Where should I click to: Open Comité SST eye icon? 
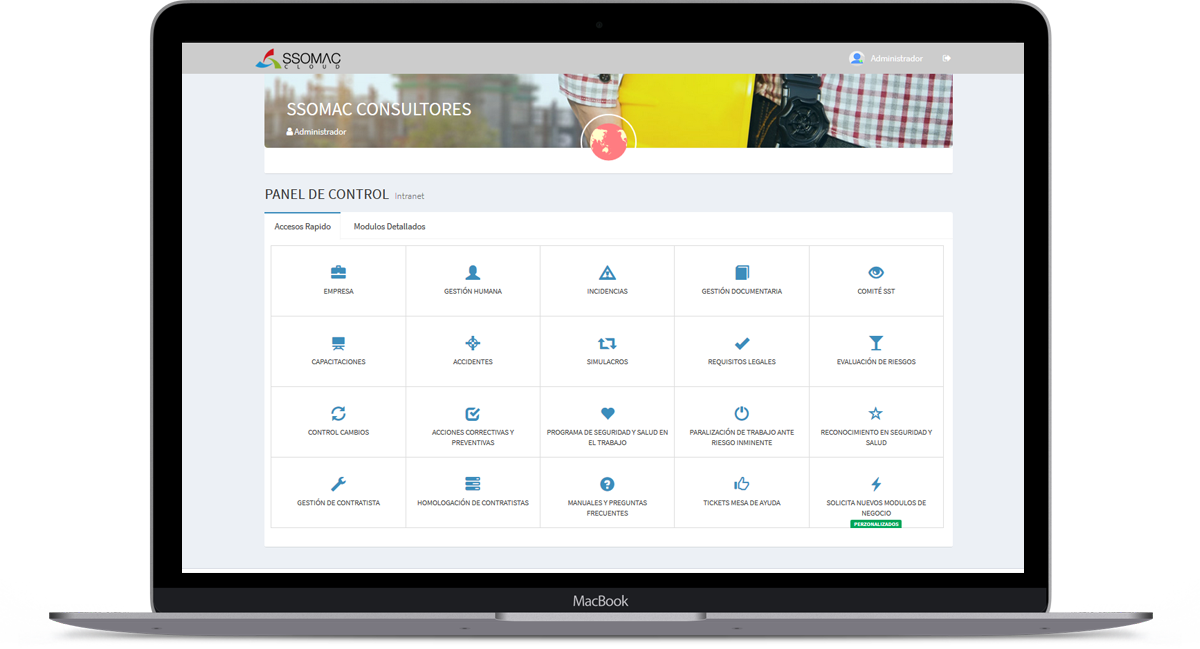point(876,272)
